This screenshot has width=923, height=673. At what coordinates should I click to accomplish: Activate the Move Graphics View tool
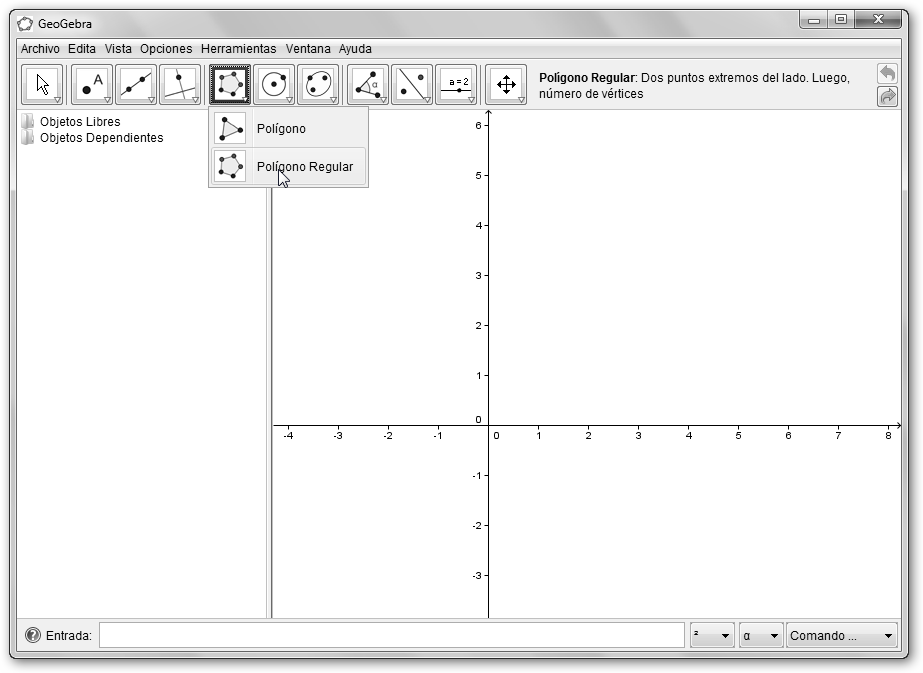pyautogui.click(x=506, y=85)
